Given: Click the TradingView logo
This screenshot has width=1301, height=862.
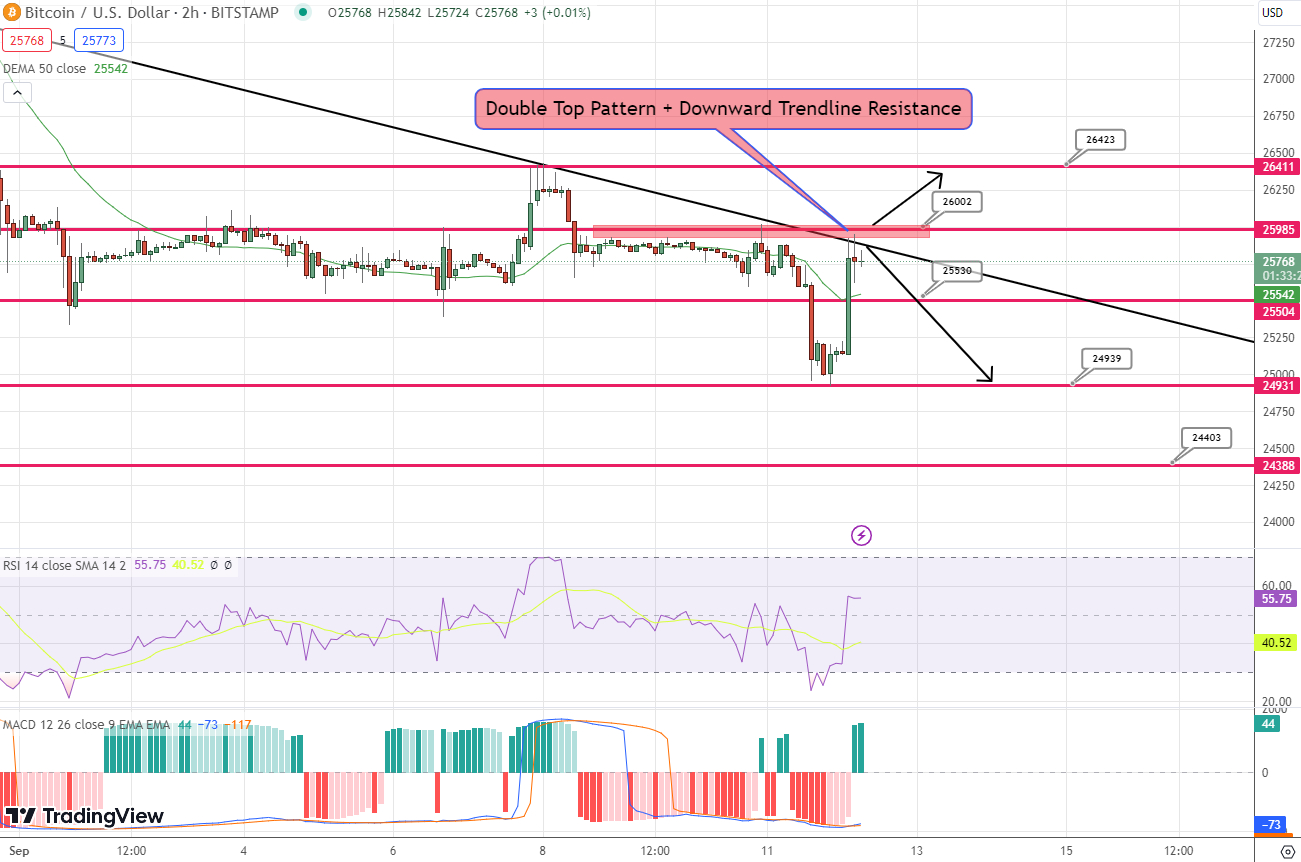Looking at the screenshot, I should [x=85, y=816].
